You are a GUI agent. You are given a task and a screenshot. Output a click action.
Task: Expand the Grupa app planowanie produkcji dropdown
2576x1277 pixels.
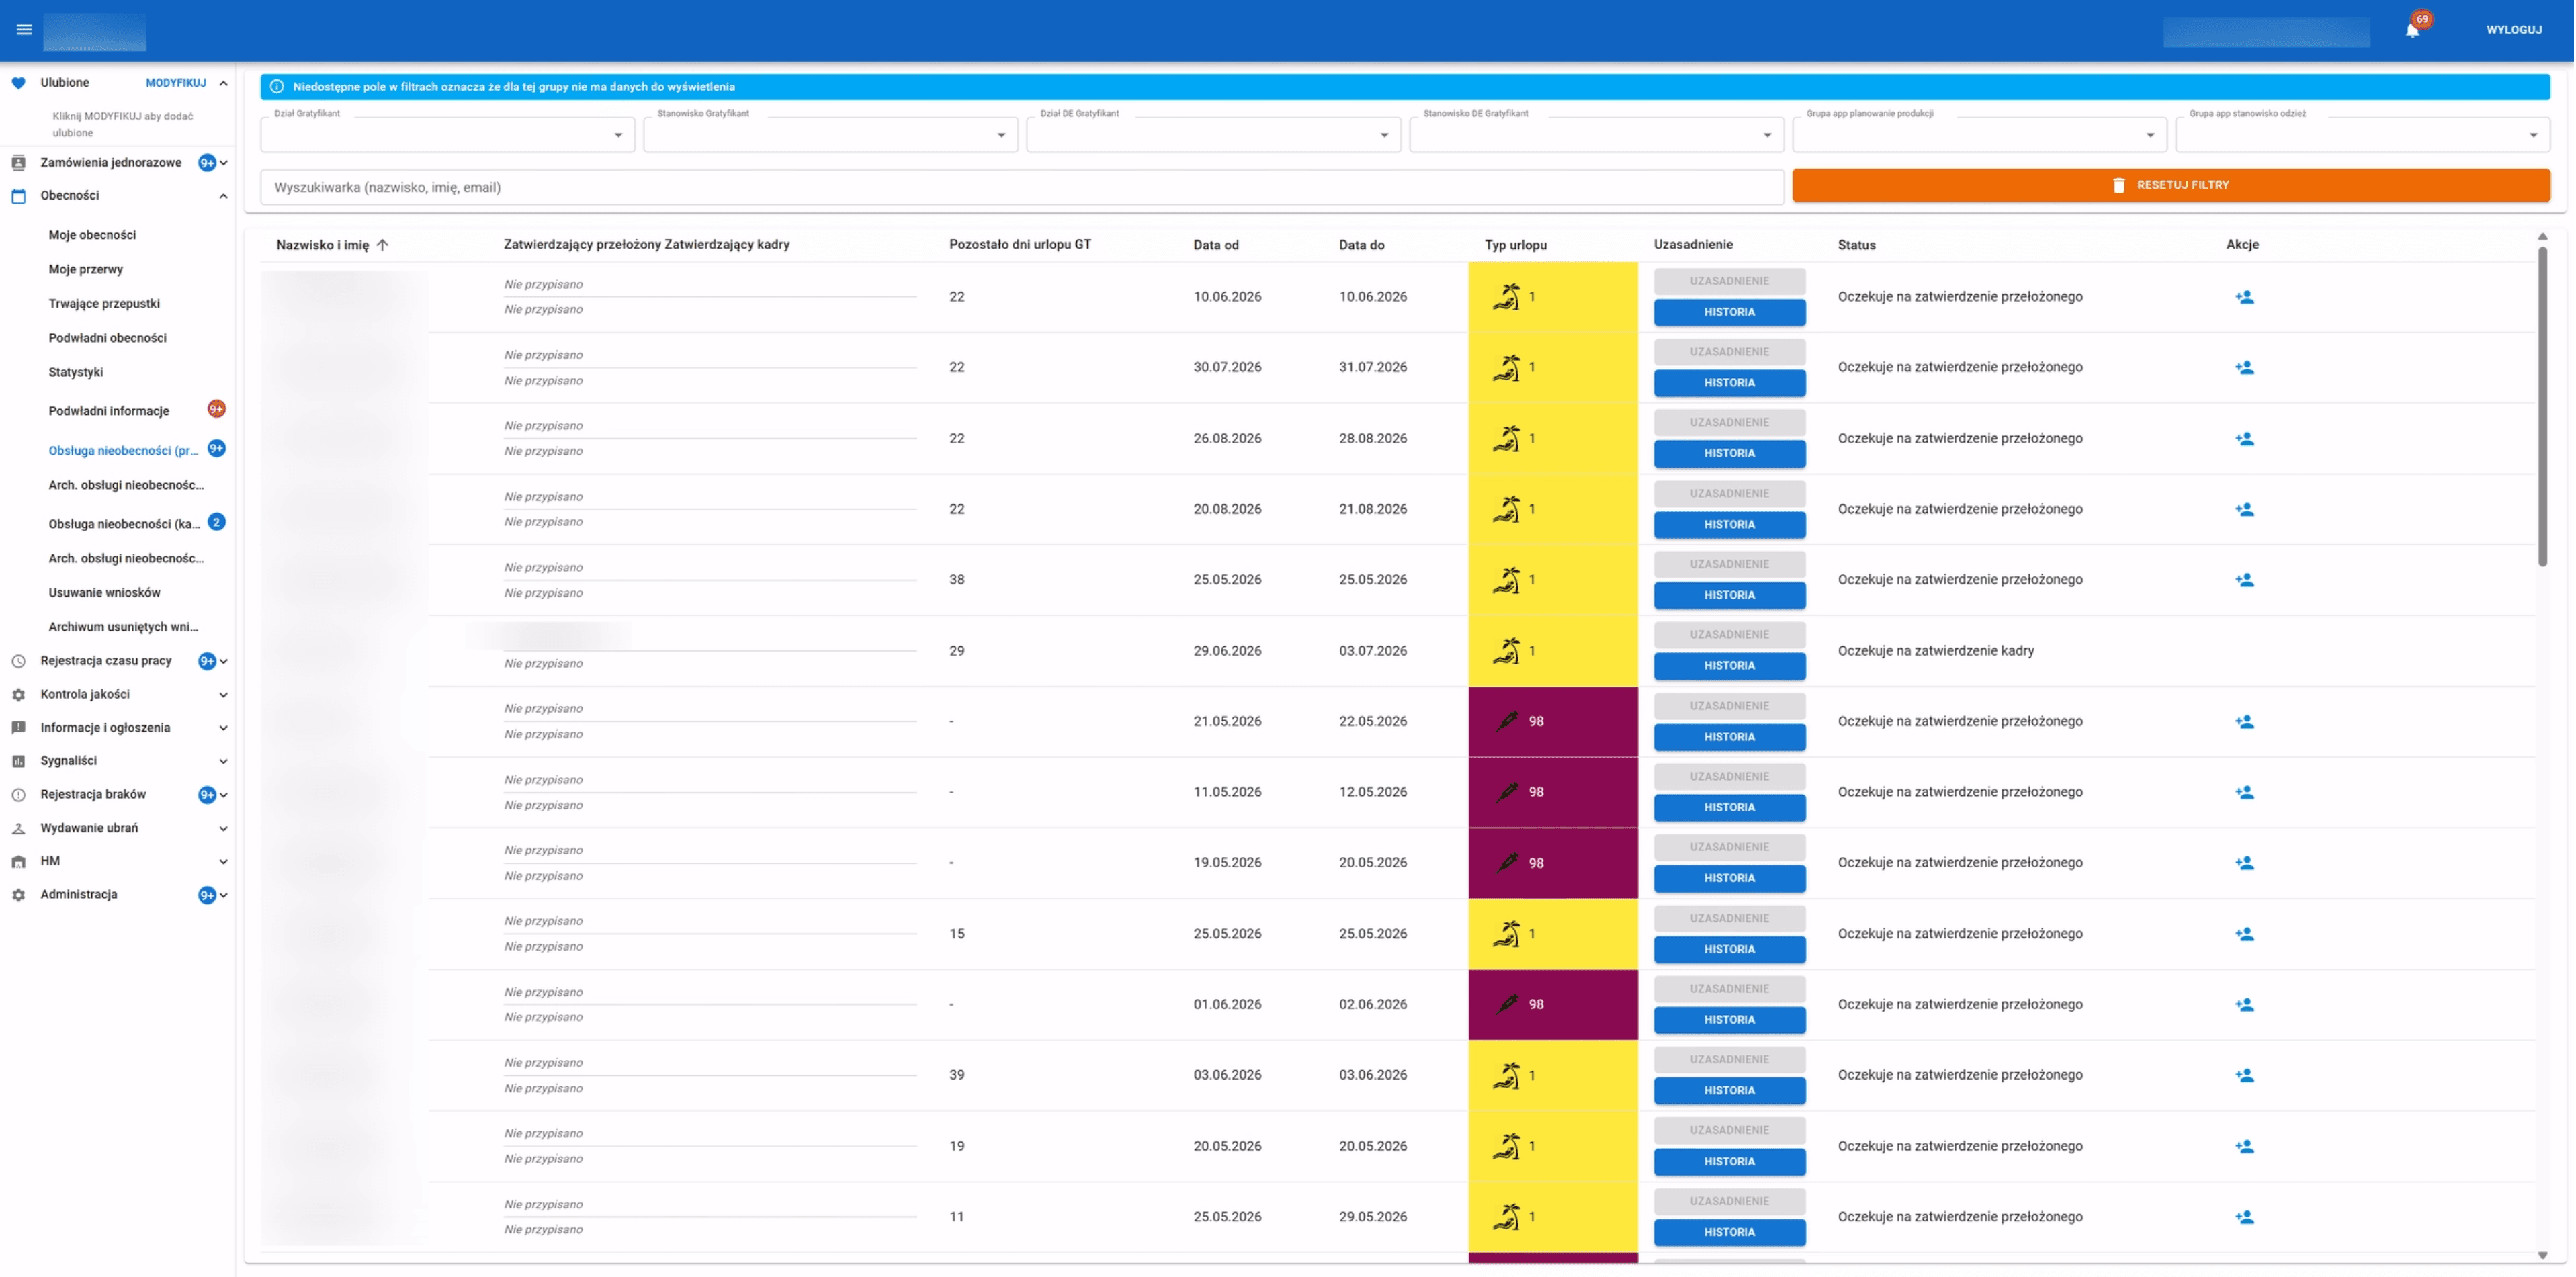tap(1979, 135)
